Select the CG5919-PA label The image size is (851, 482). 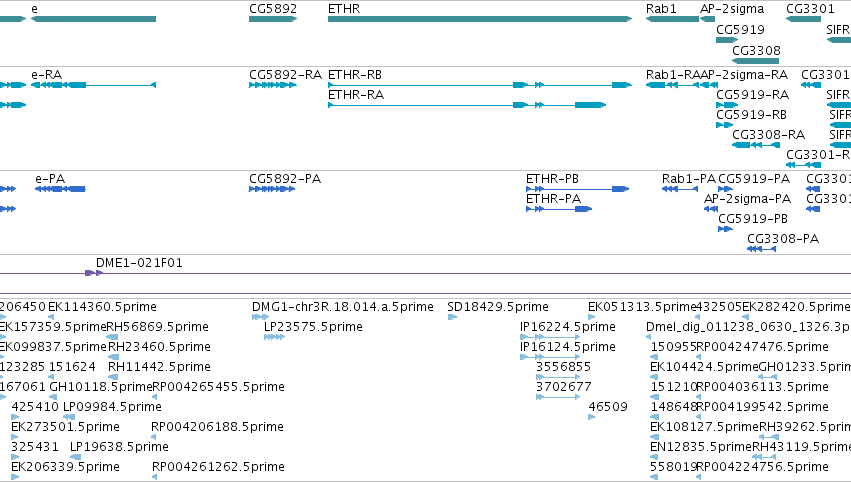754,179
